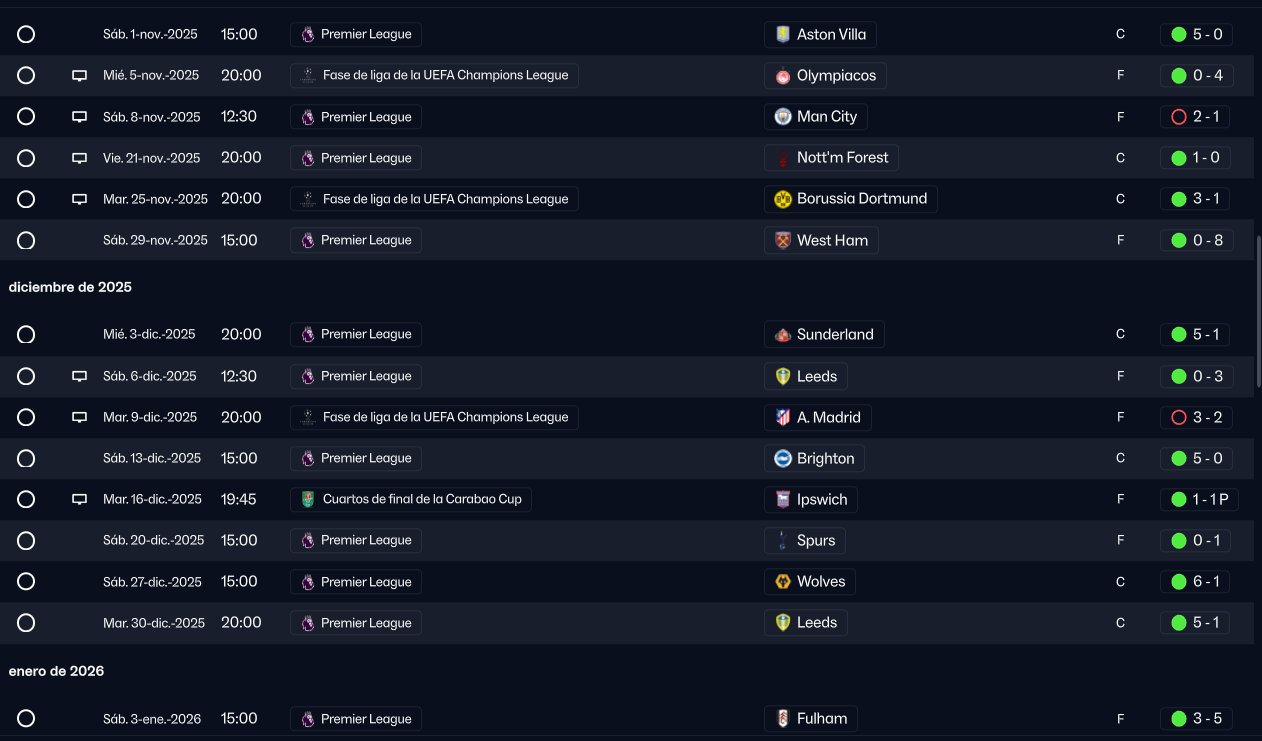
Task: Click the Borussia Dortmund crest icon
Action: tap(783, 199)
